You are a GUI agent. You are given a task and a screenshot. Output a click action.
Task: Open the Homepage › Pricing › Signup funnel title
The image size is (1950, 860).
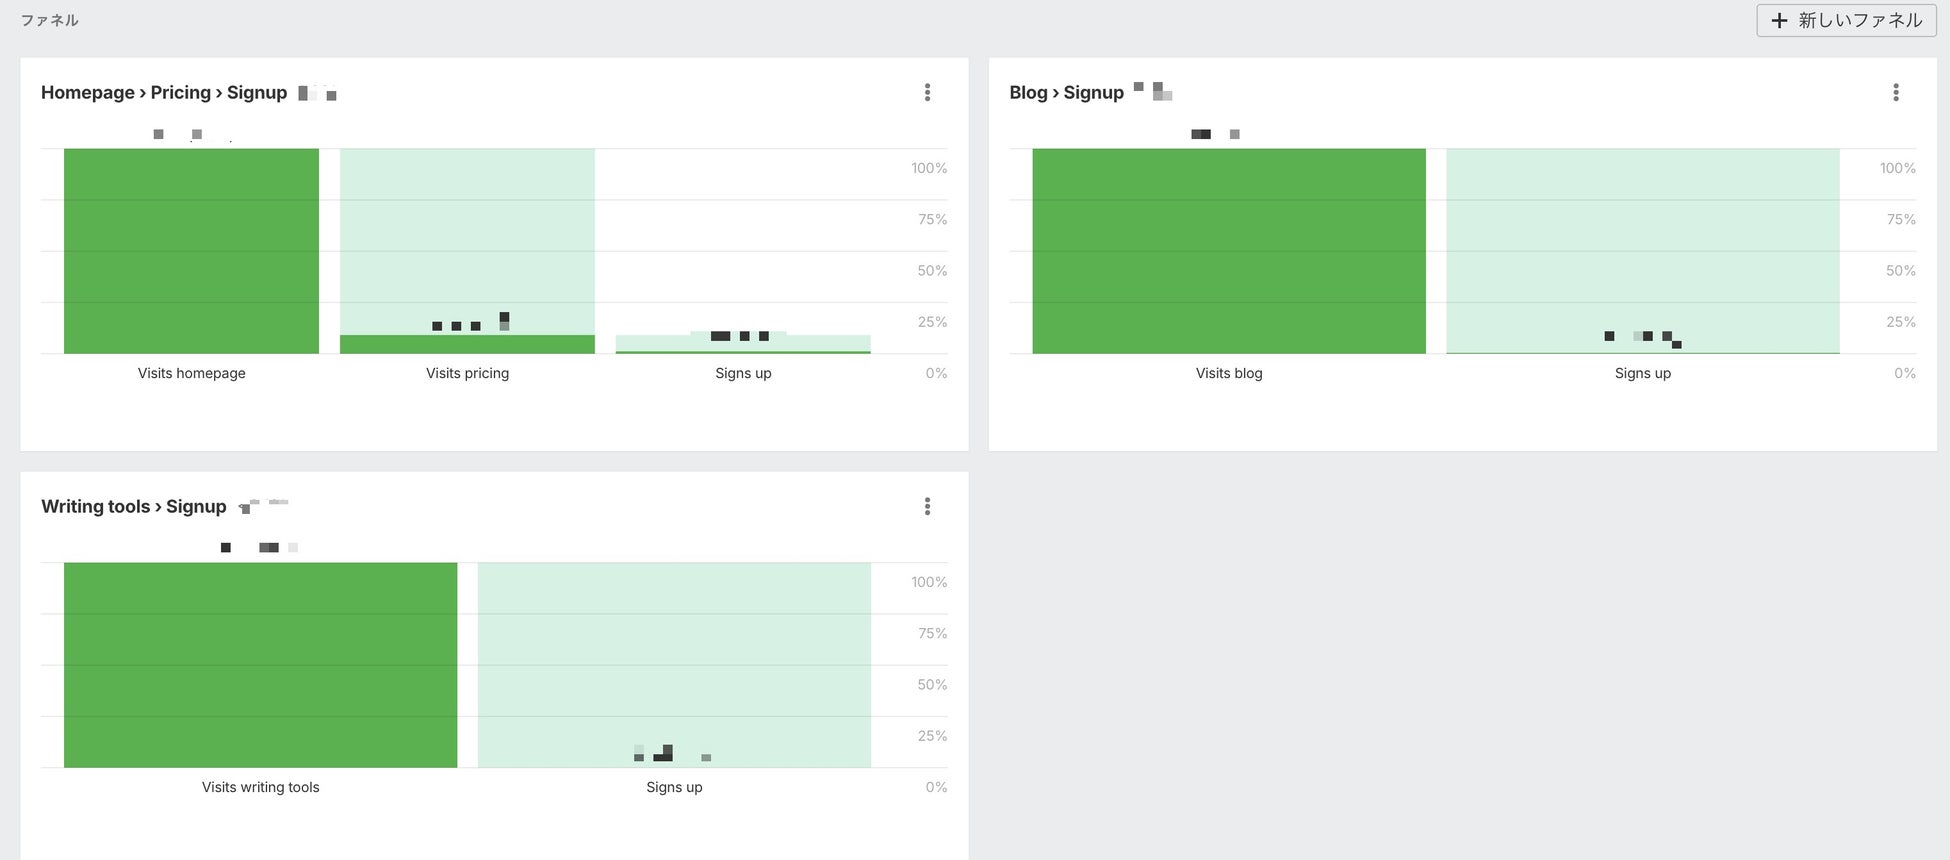164,92
